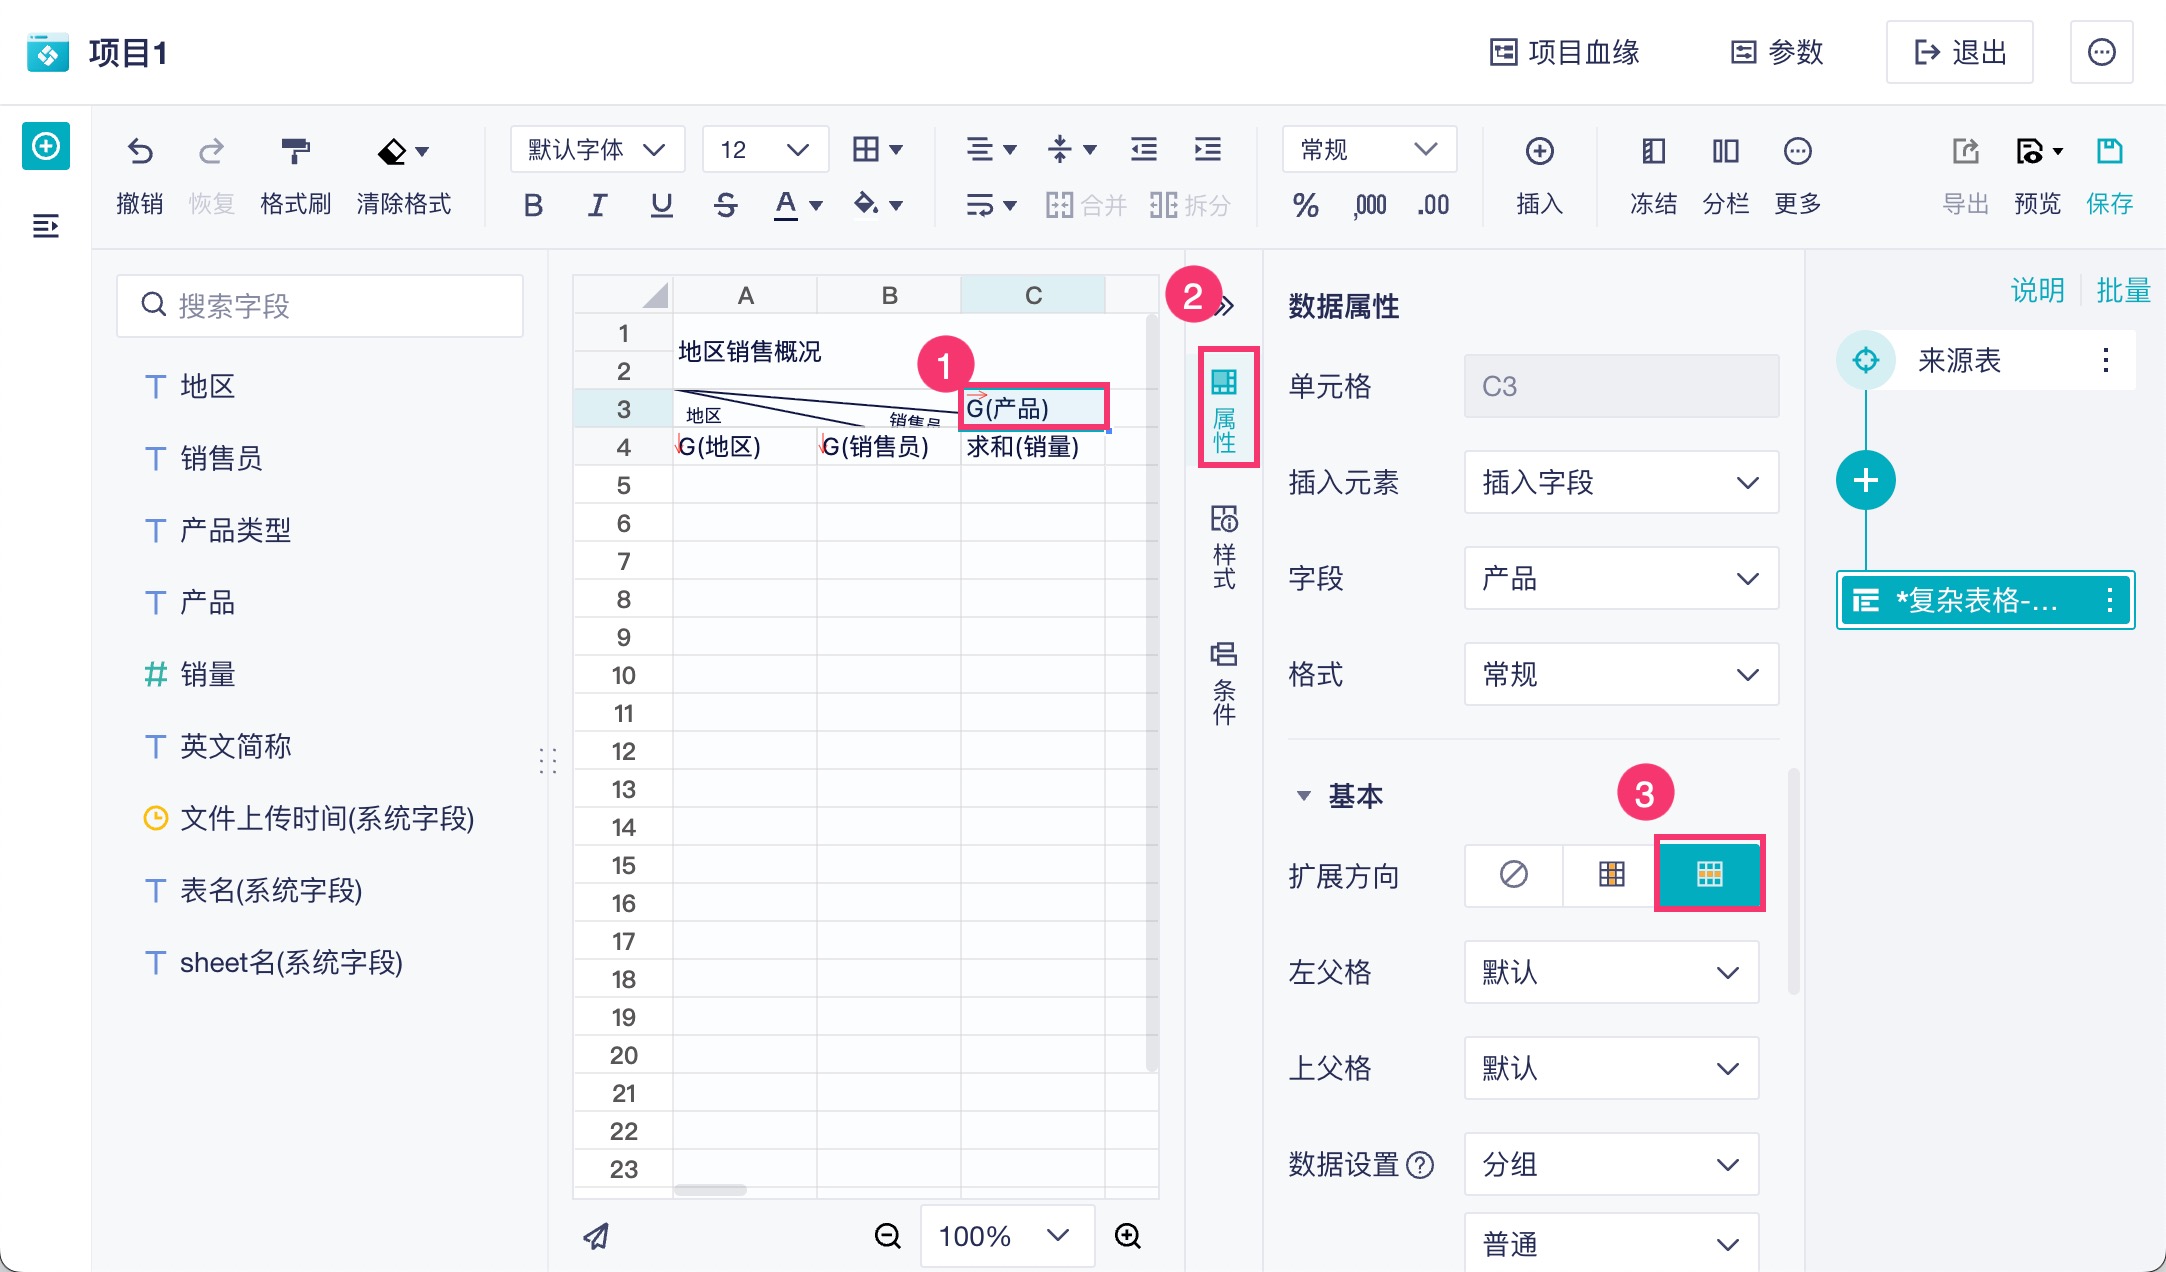Open the 说明 link

(2037, 290)
